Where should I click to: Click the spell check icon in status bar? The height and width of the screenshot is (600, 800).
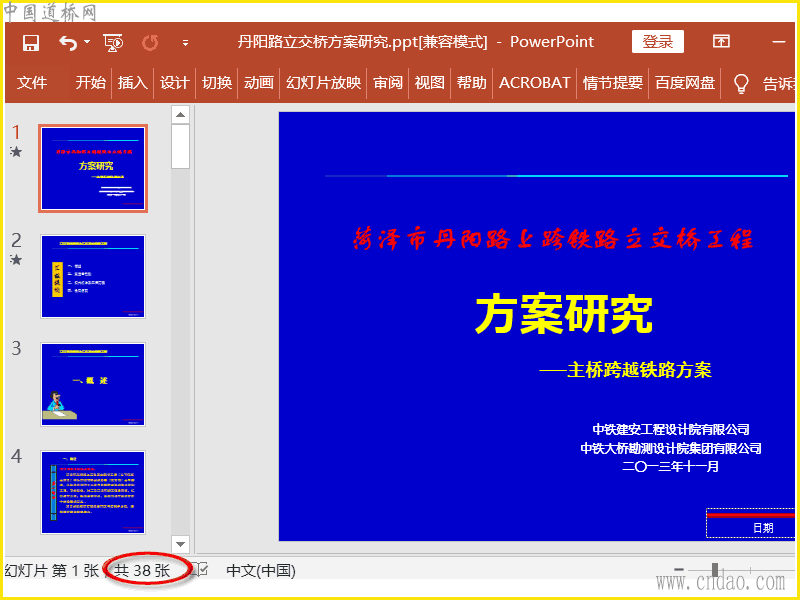[202, 570]
